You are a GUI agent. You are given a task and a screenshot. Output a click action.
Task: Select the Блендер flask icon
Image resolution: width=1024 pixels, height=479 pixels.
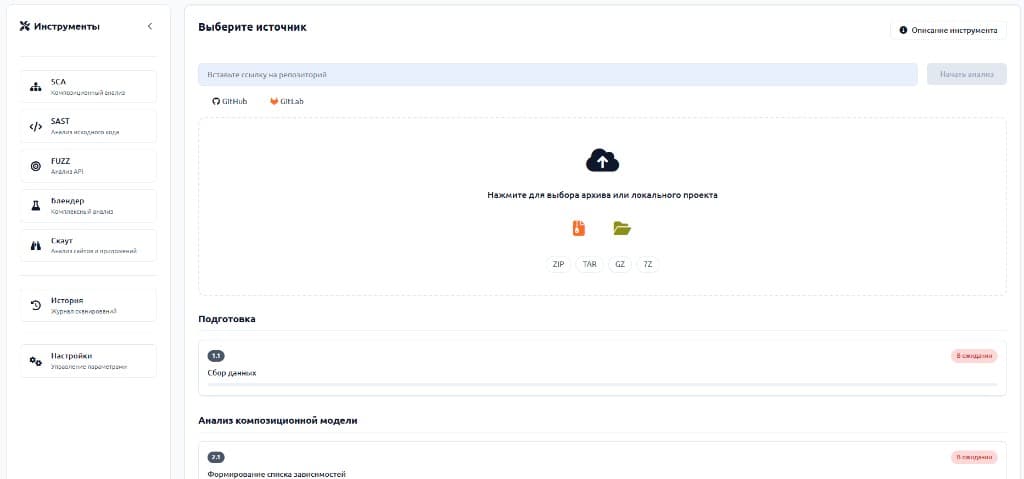pos(36,206)
